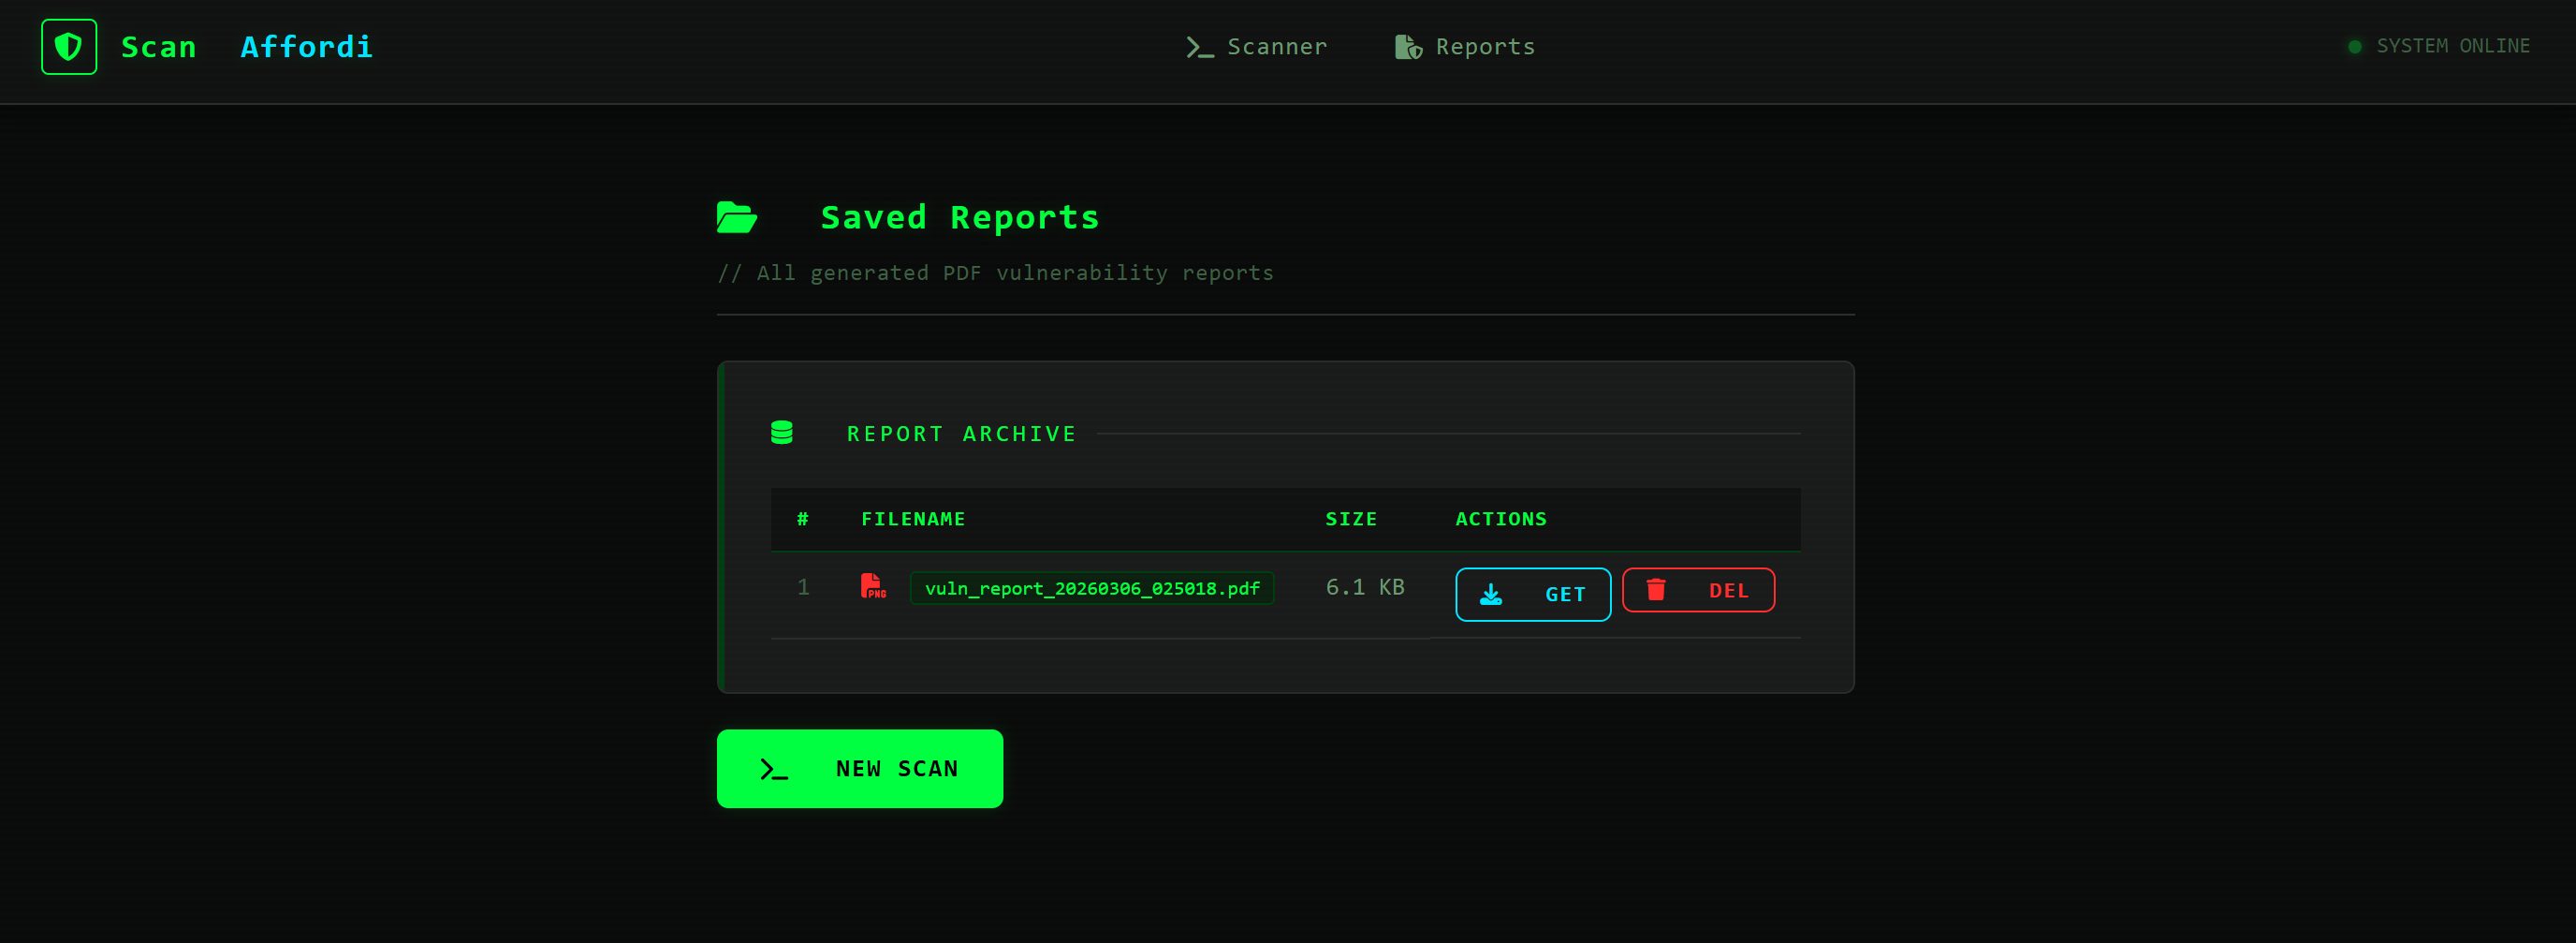Click the FILENAME column header
The width and height of the screenshot is (2576, 943).
click(x=913, y=519)
